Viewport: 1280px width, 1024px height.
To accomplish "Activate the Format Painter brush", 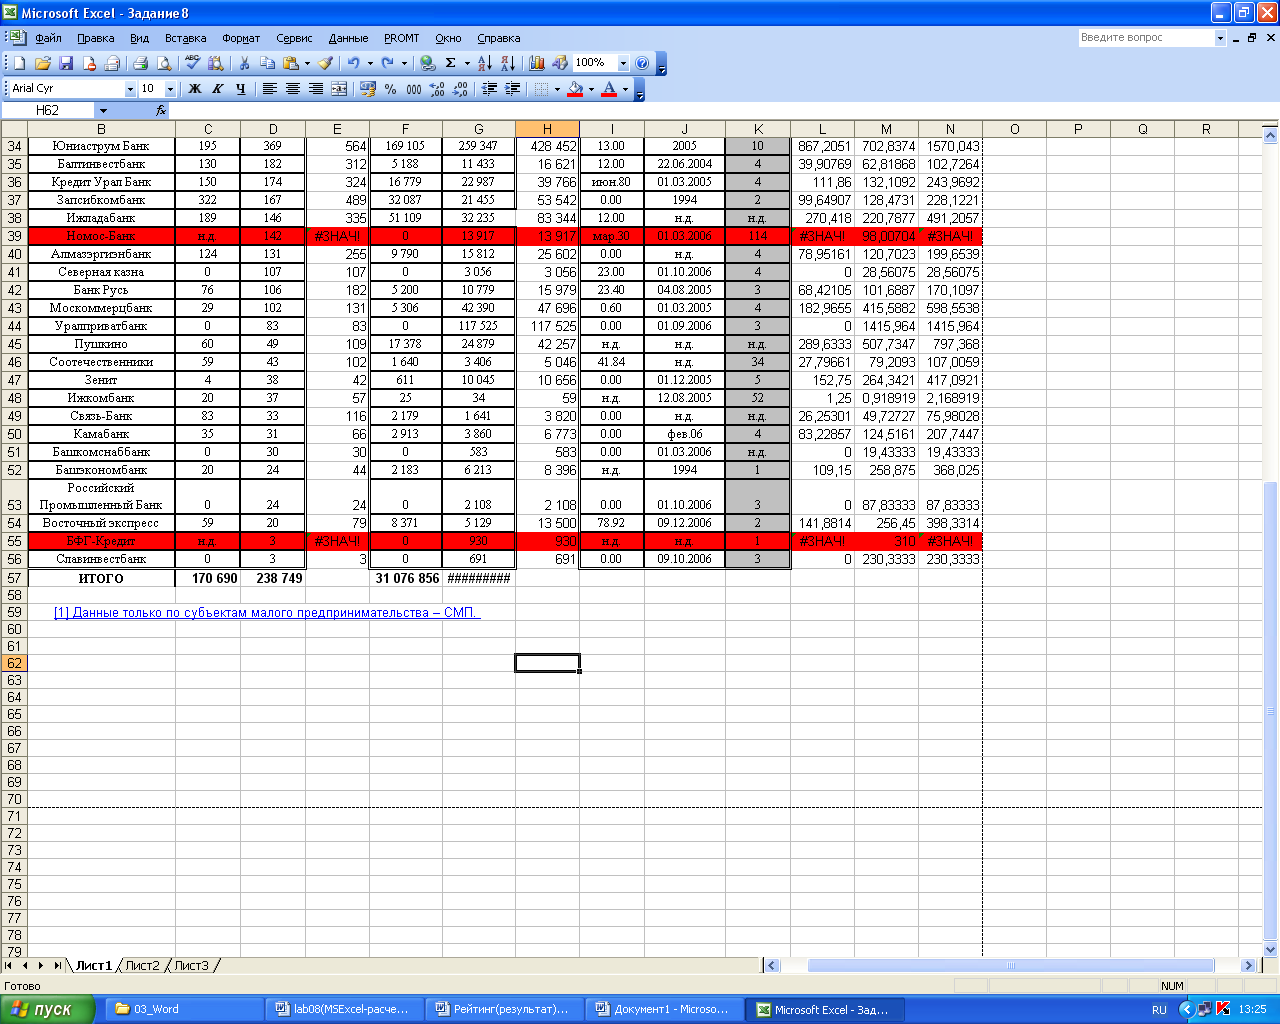I will [325, 63].
